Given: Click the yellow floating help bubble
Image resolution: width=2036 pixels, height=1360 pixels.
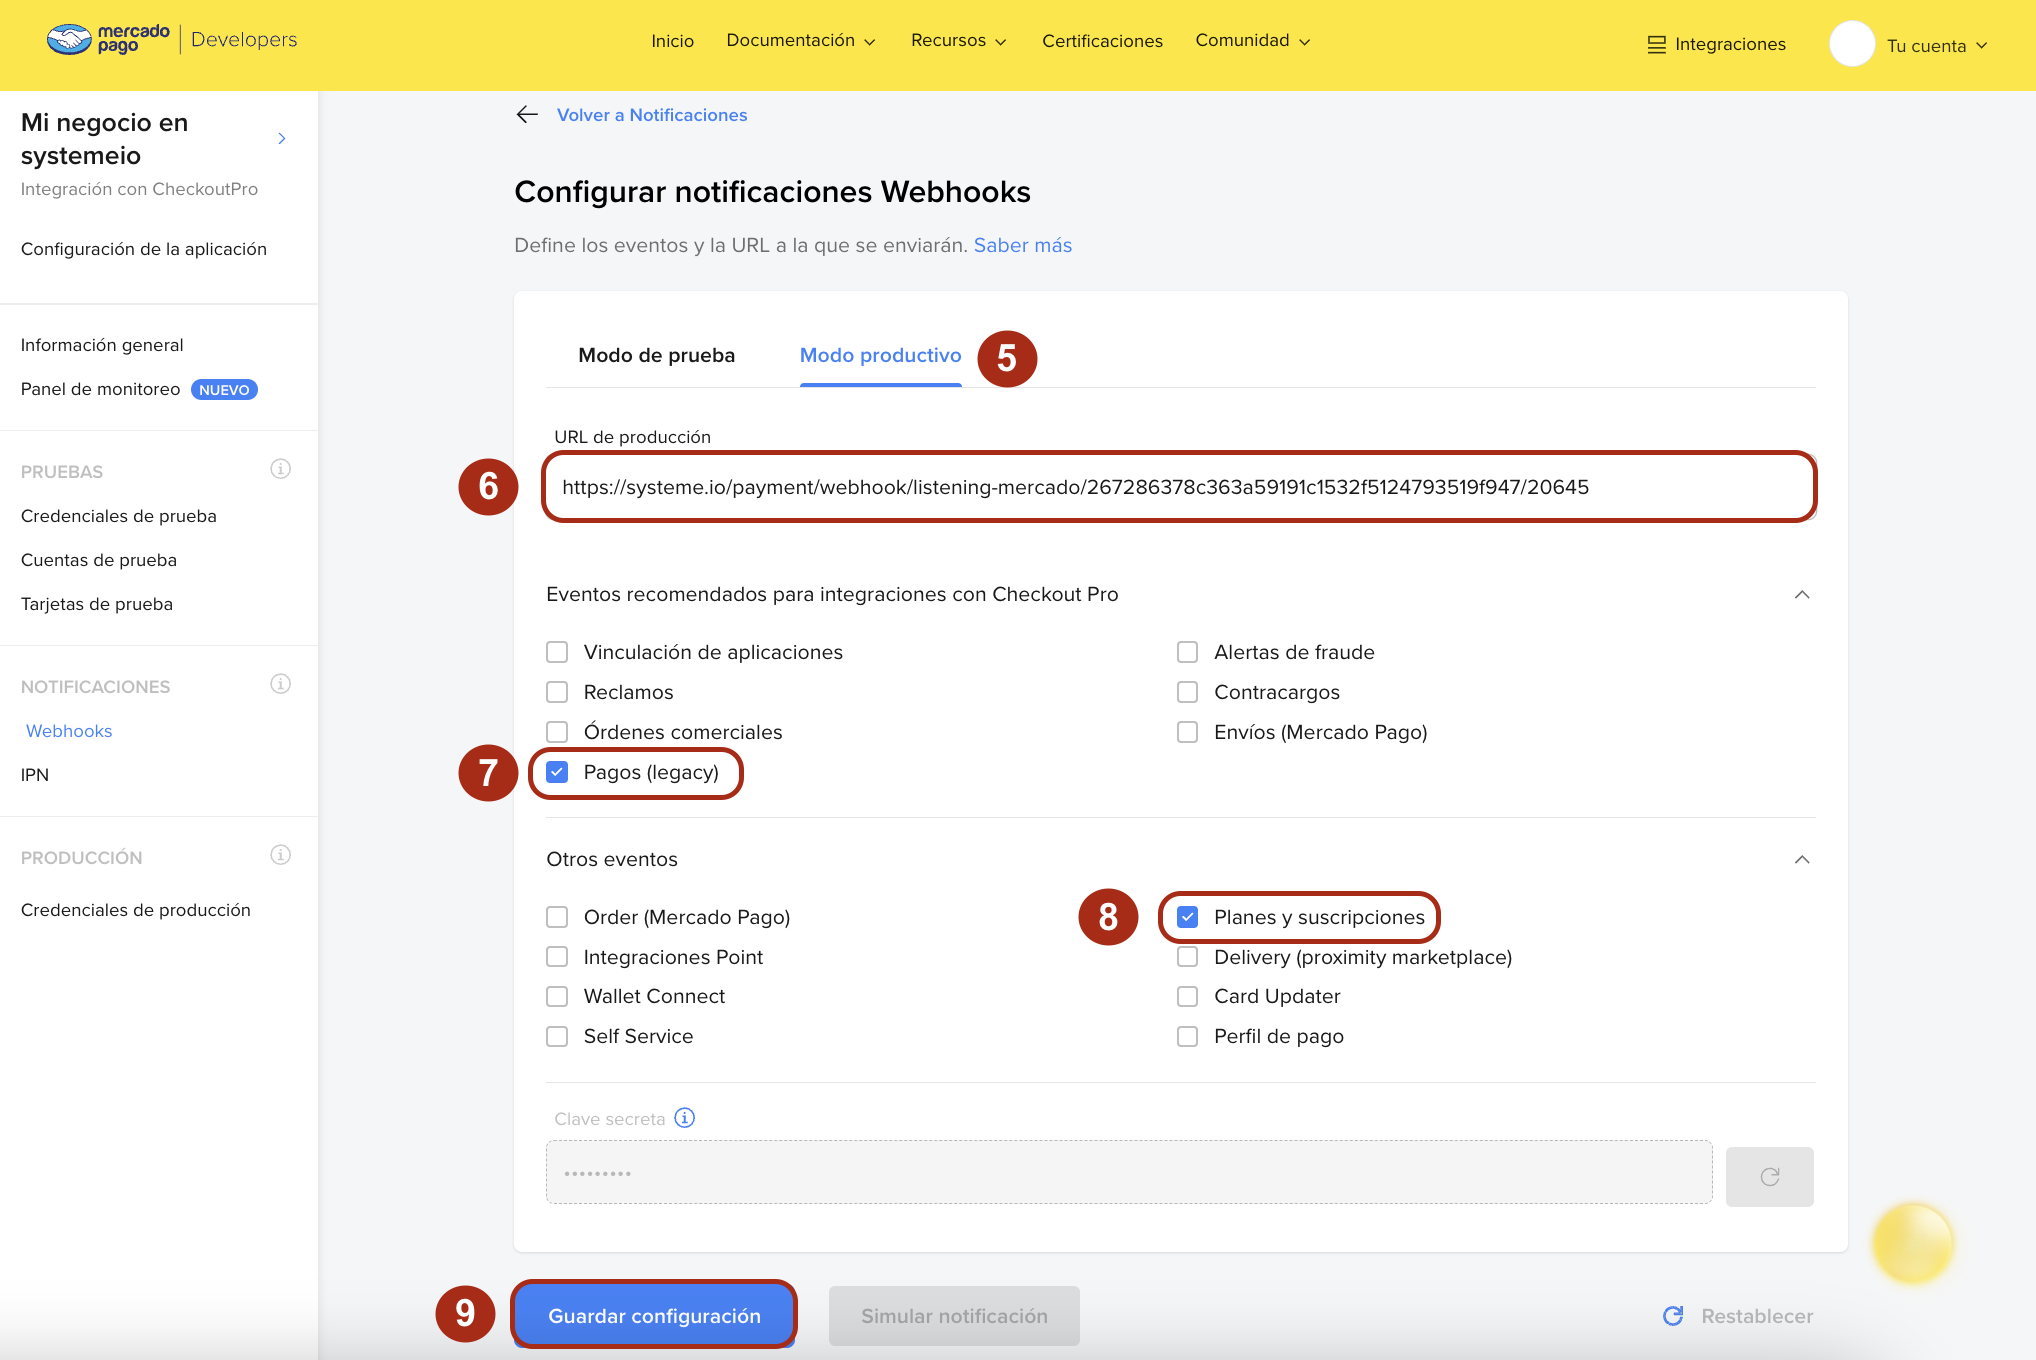Looking at the screenshot, I should coord(1913,1243).
